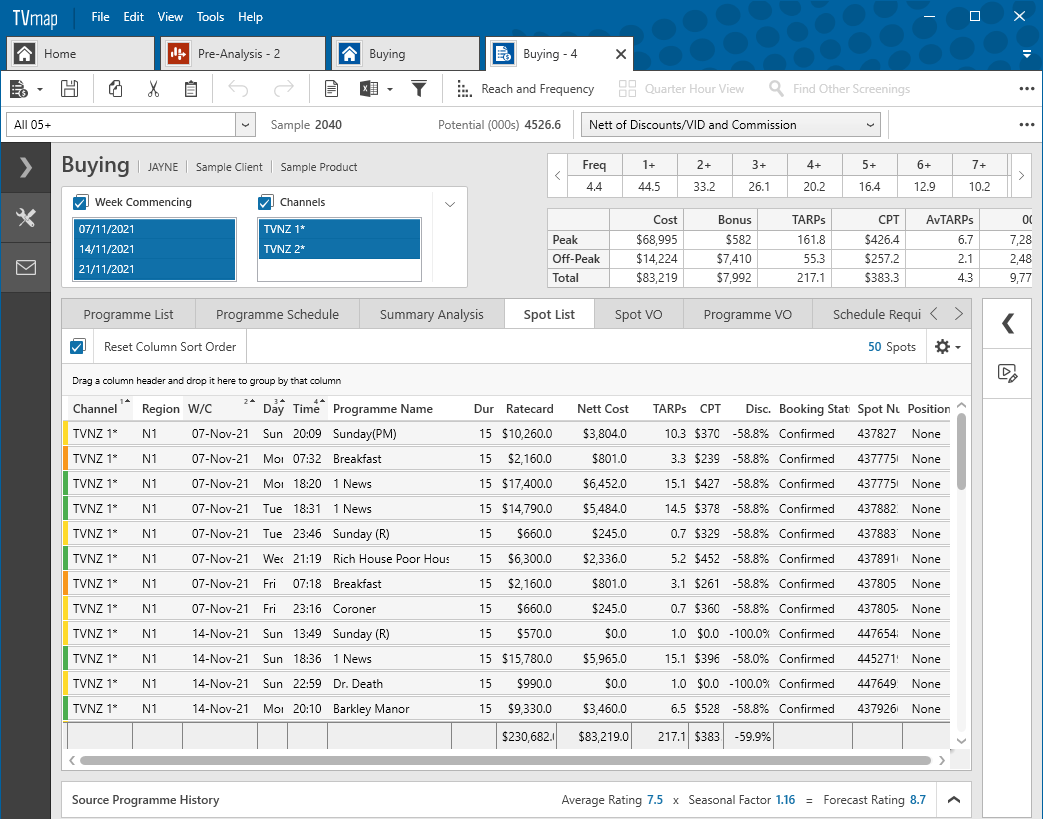1043x819 pixels.
Task: Toggle checkbox beside Reset Column Sort Order
Action: 78,347
